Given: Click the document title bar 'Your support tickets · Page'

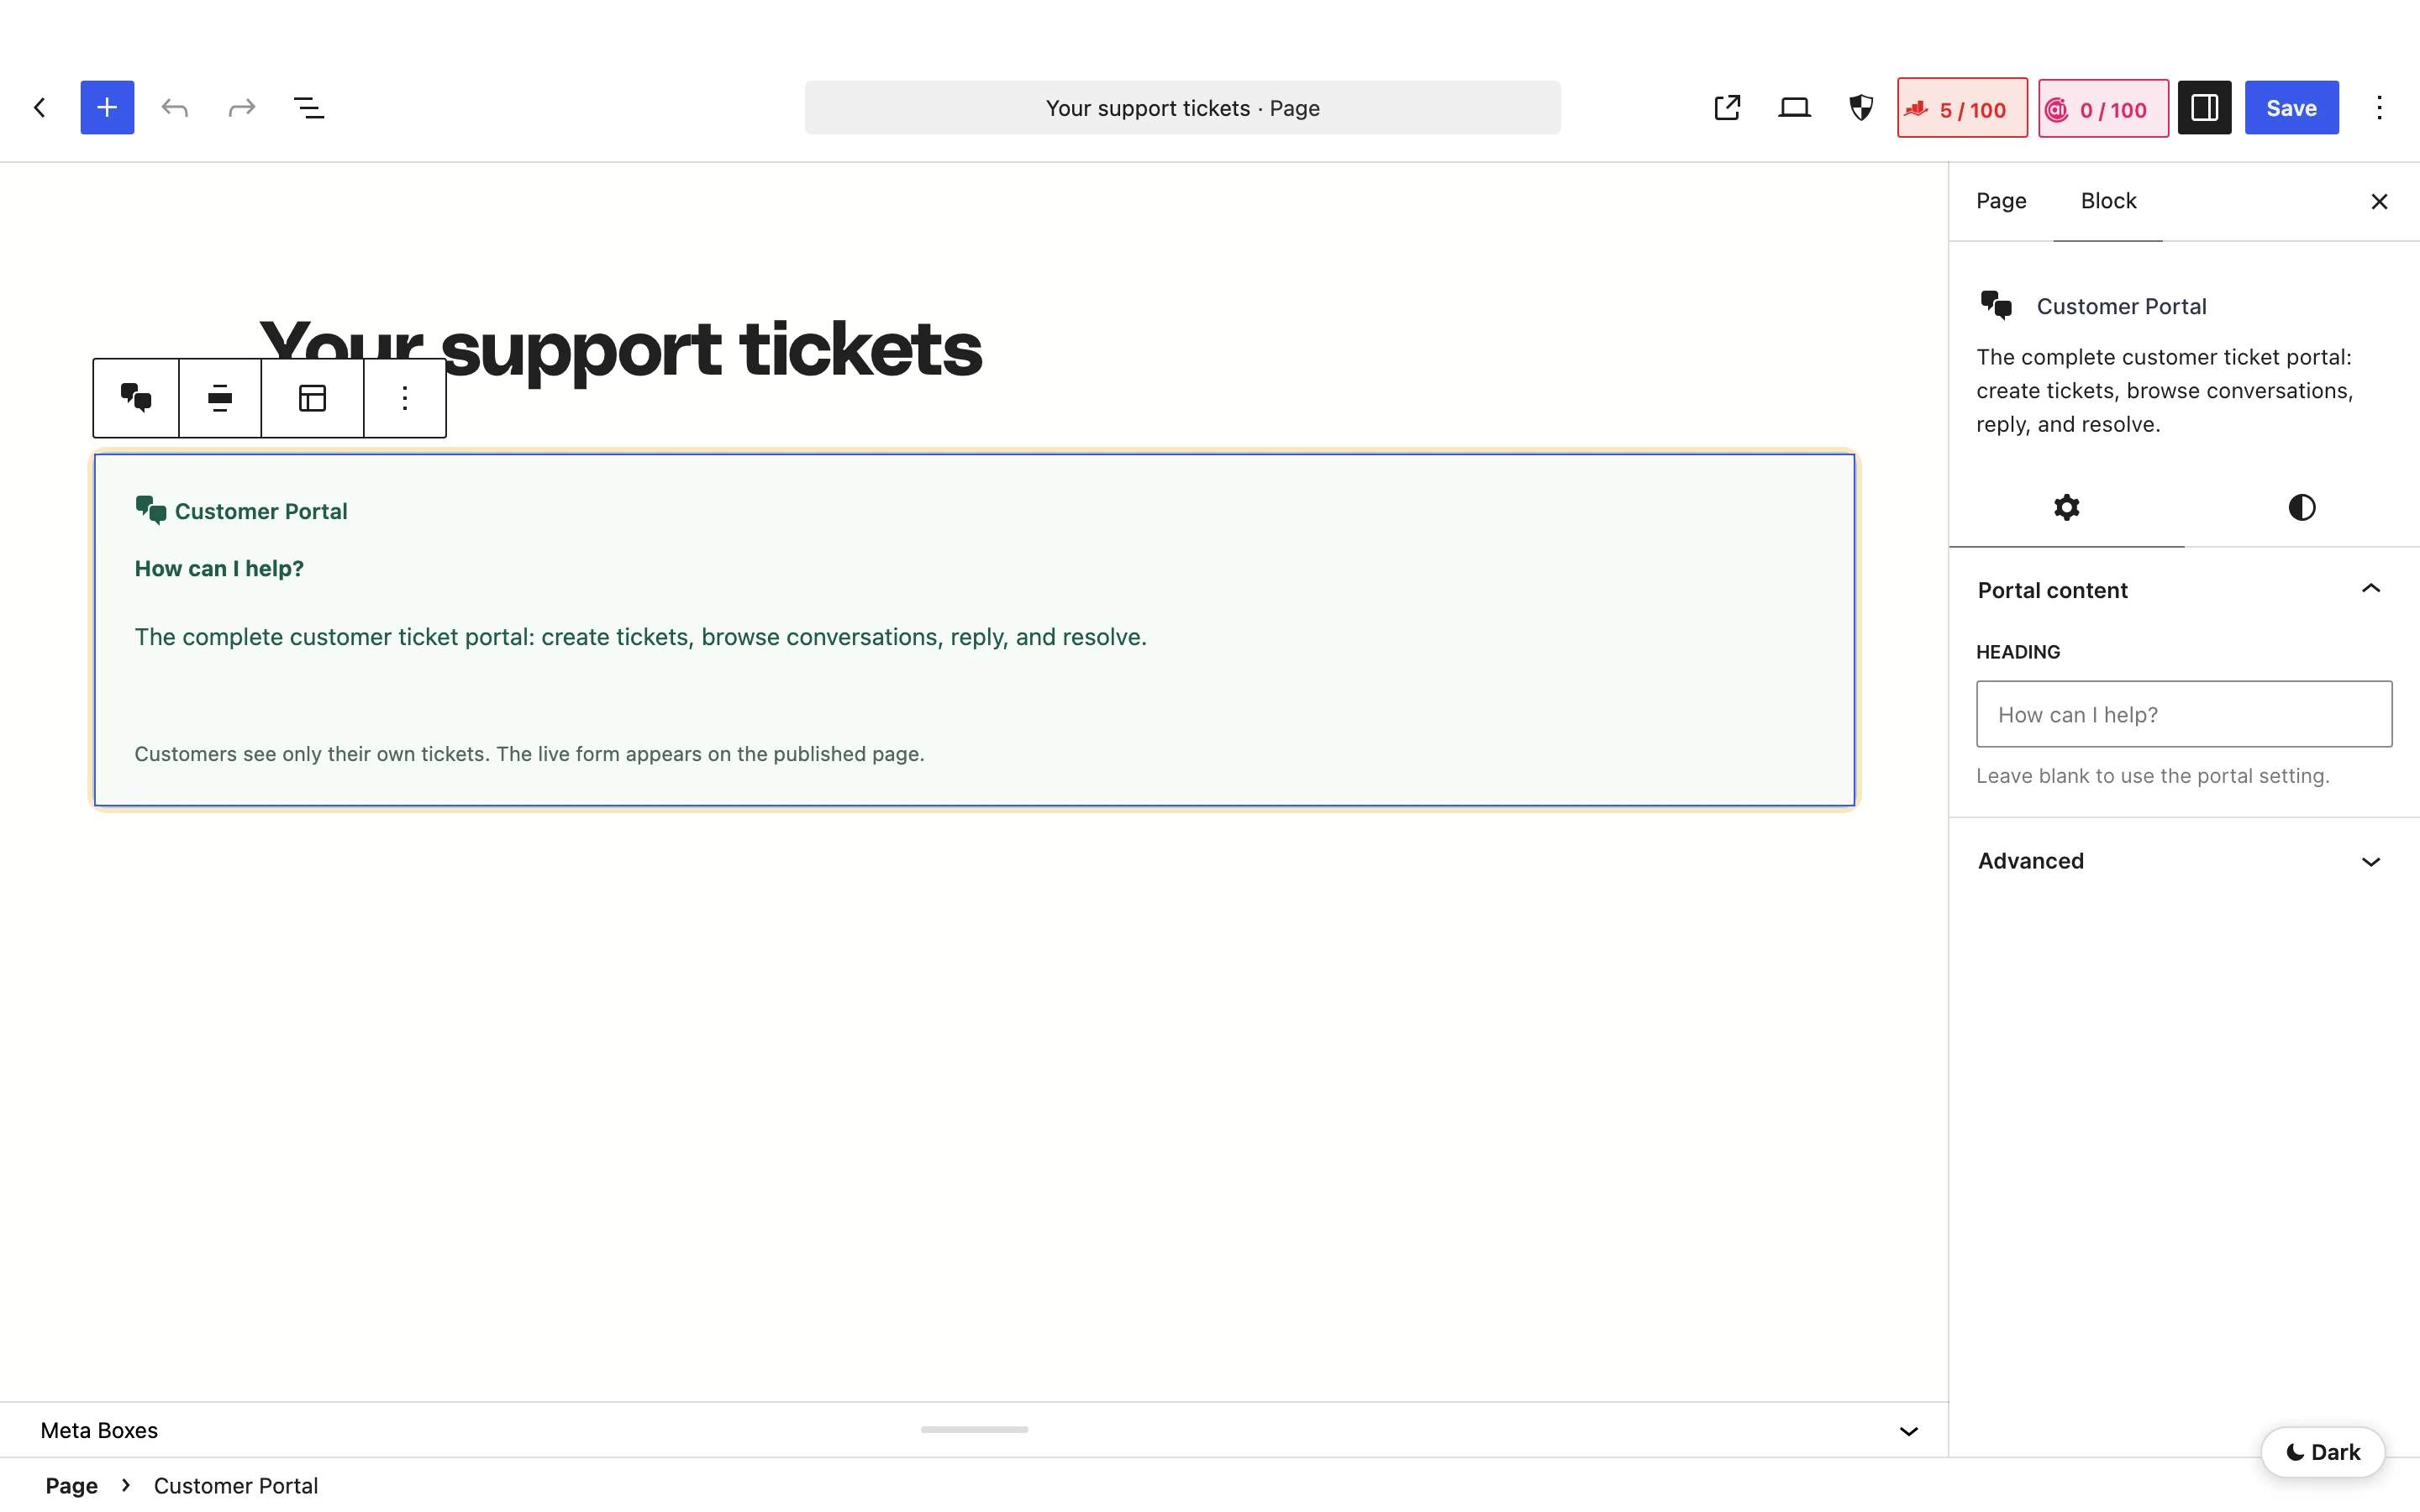Looking at the screenshot, I should (1182, 108).
